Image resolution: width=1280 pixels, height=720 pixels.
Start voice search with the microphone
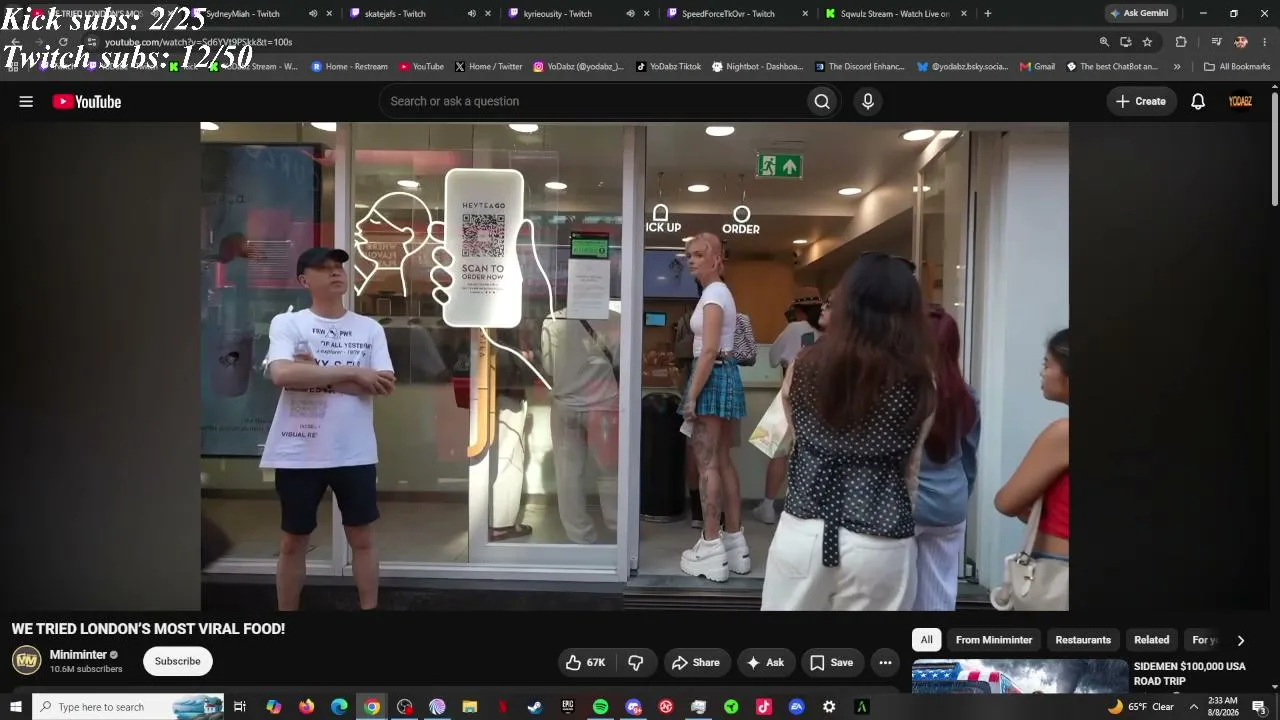point(868,101)
